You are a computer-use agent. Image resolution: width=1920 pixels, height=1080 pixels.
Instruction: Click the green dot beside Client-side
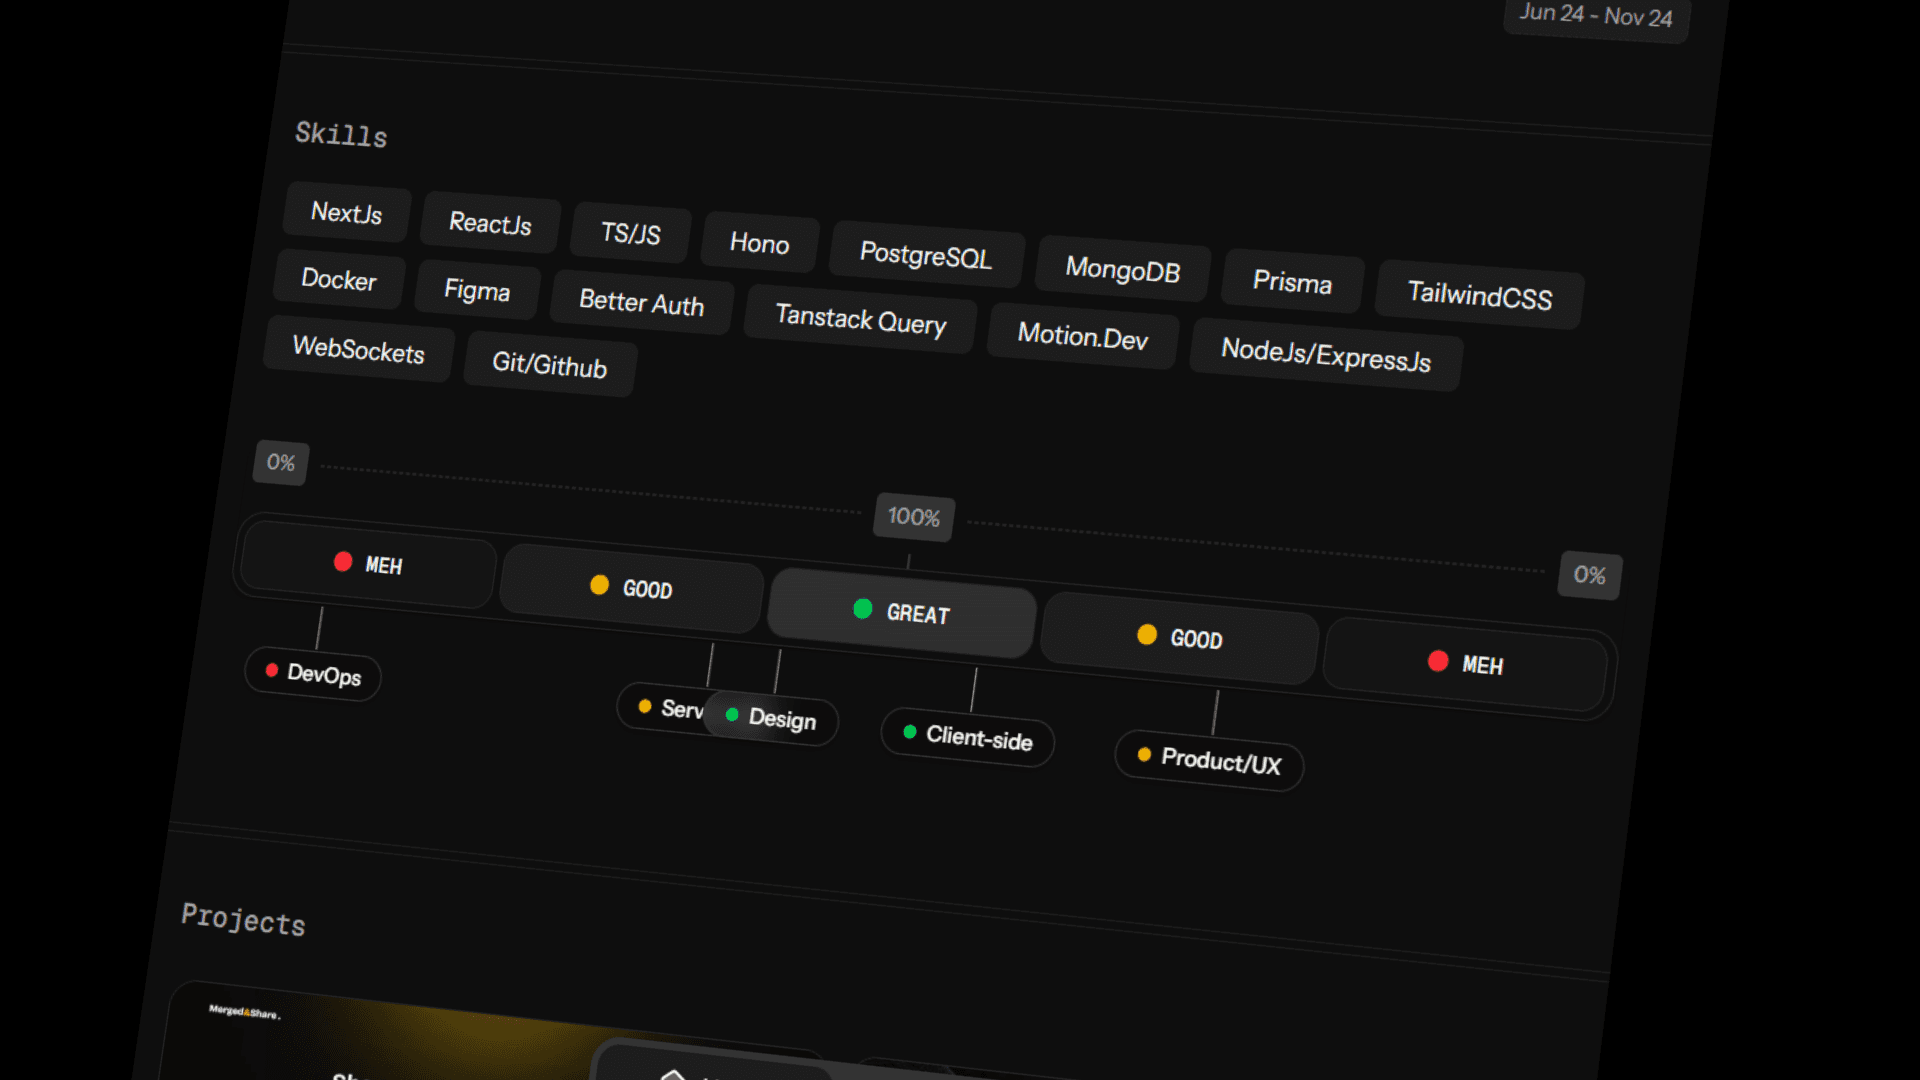coord(910,731)
